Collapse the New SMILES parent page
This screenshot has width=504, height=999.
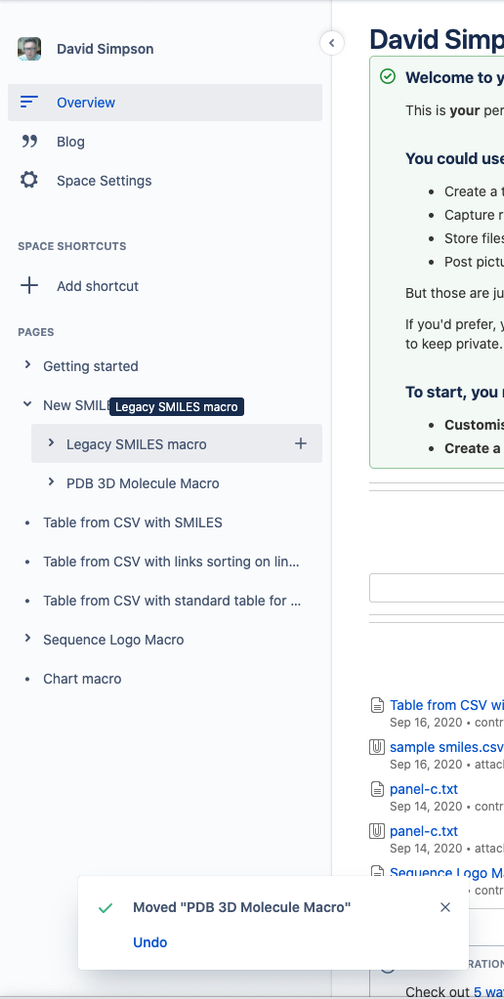tap(27, 404)
